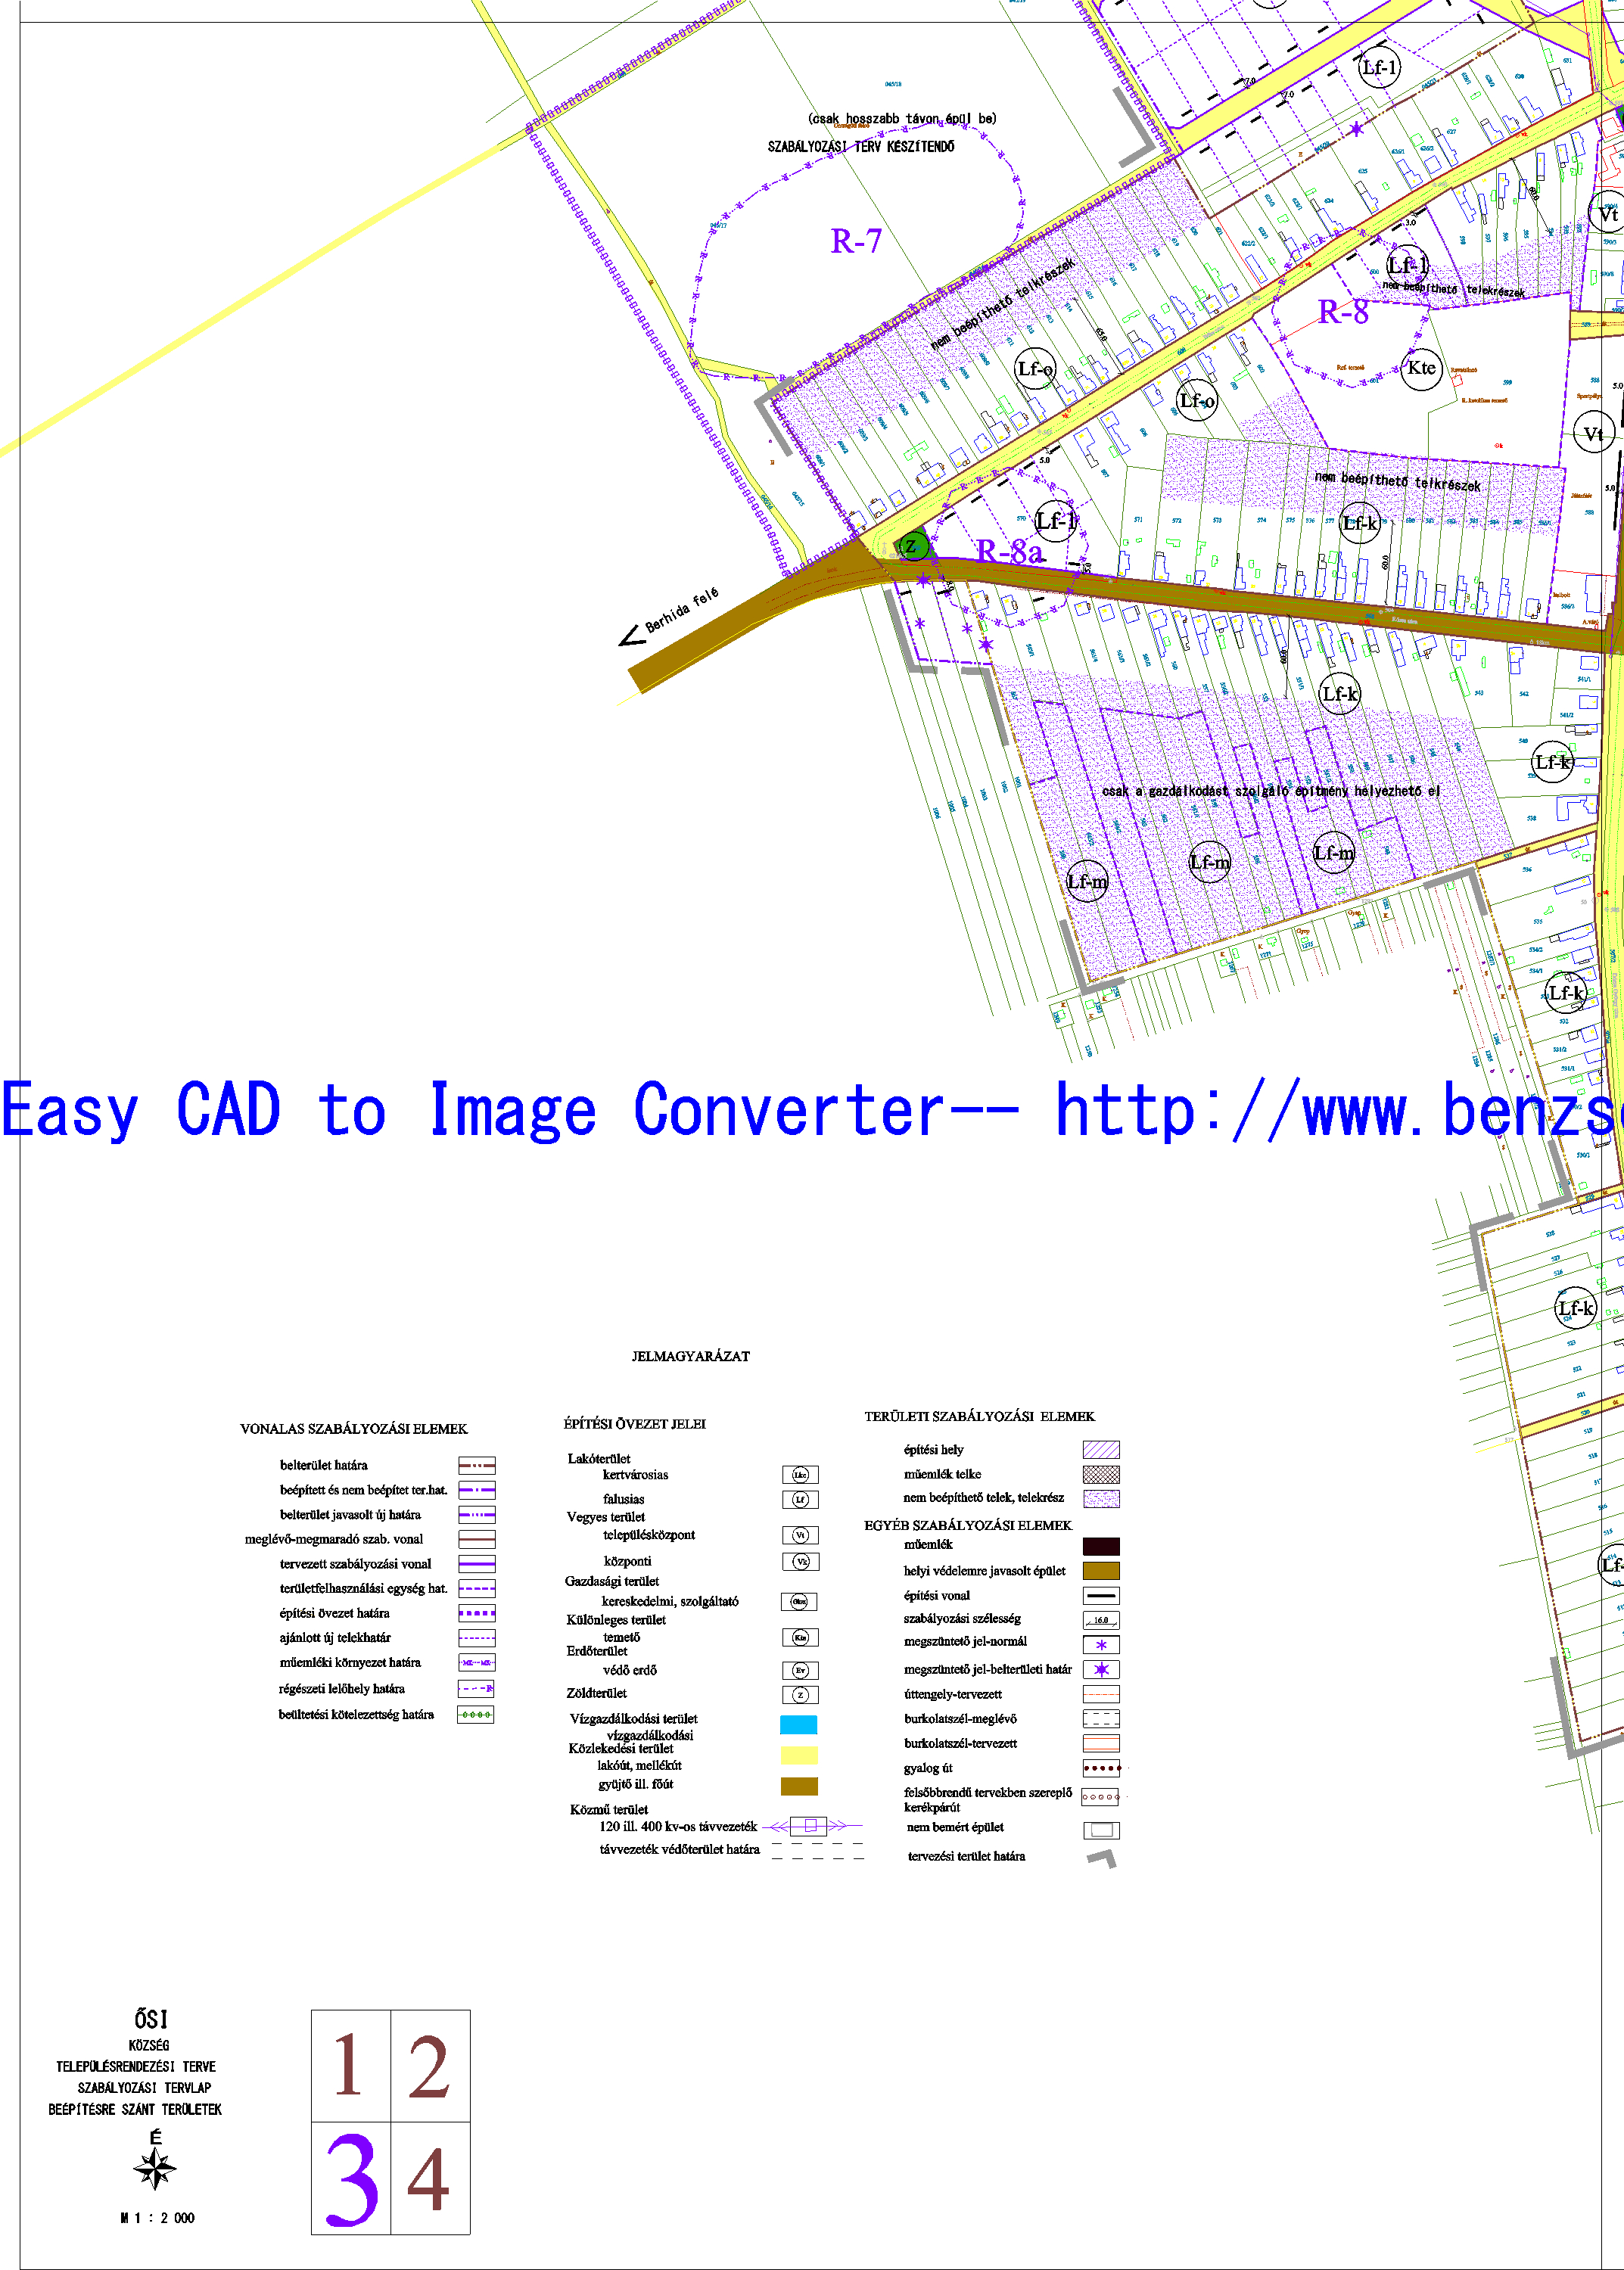The height and width of the screenshot is (2270, 1624).
Task: Click the Kte zone circle marker
Action: tap(1421, 368)
